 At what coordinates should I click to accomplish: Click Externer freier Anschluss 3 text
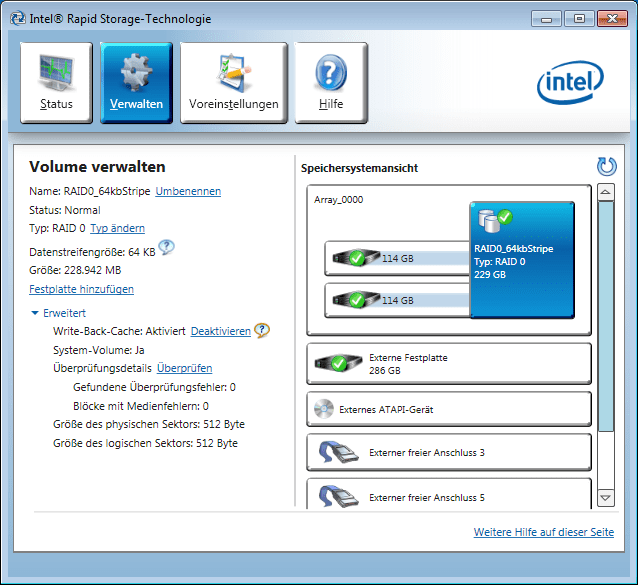point(427,453)
